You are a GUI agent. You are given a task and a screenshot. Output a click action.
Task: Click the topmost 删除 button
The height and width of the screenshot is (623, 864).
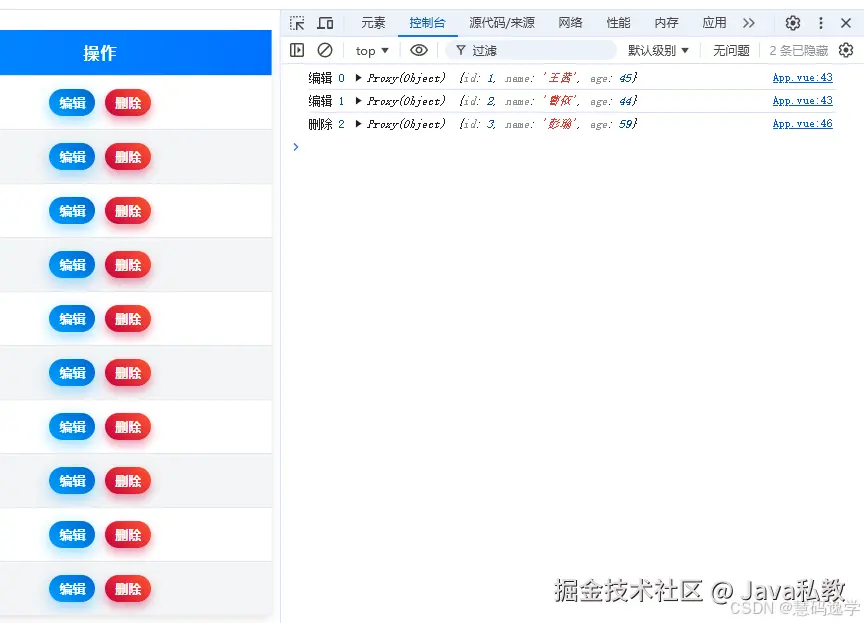click(128, 102)
